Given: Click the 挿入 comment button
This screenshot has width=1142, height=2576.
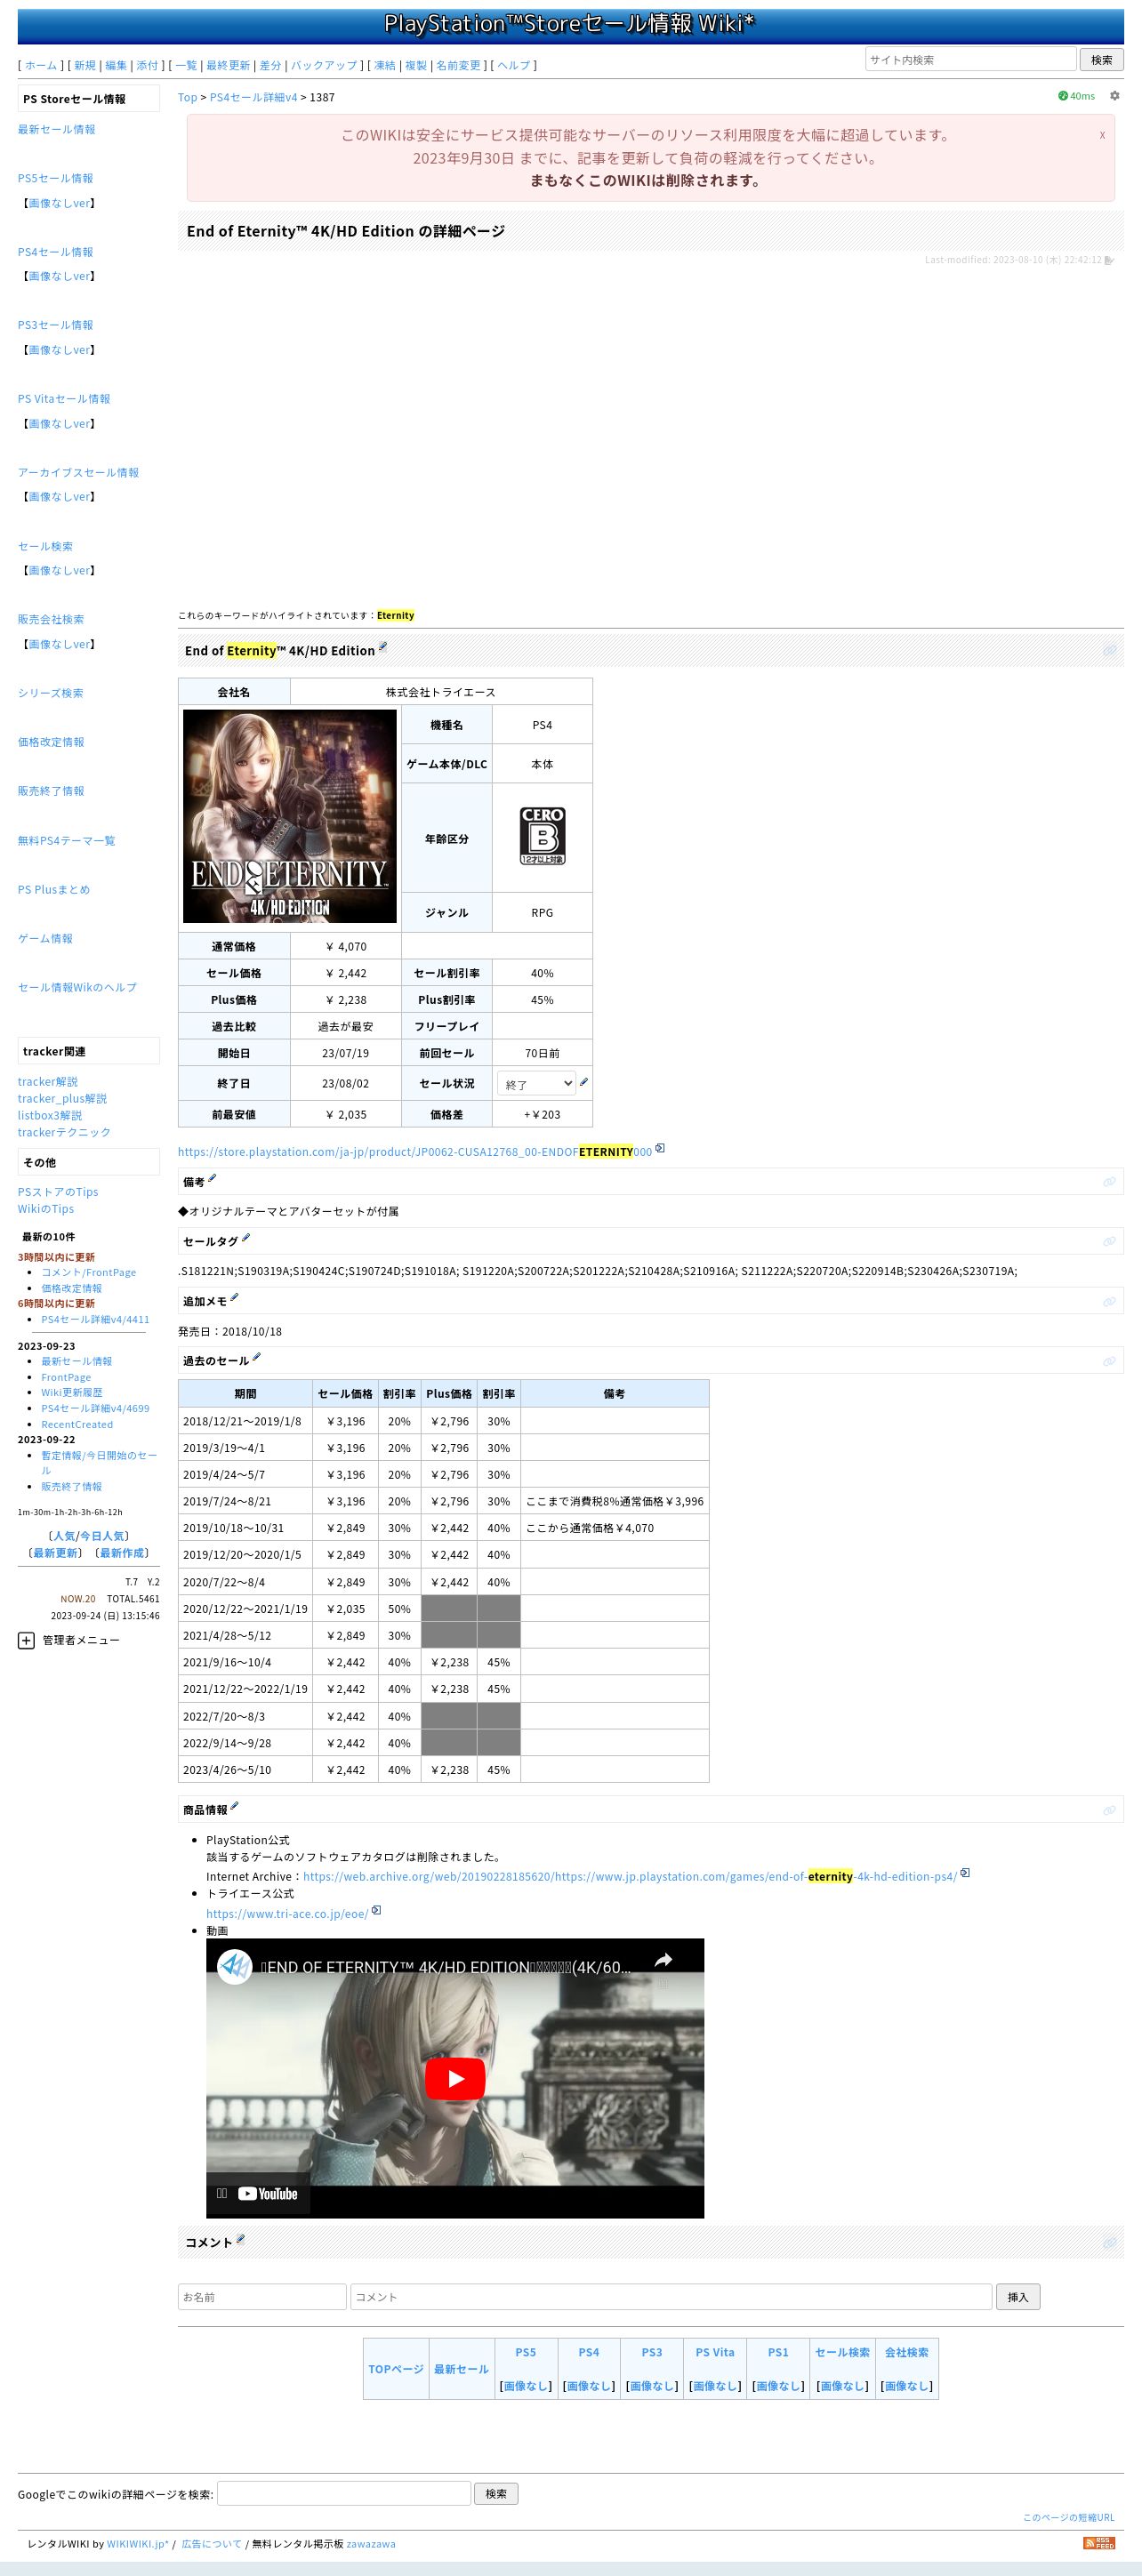Looking at the screenshot, I should 1018,2297.
